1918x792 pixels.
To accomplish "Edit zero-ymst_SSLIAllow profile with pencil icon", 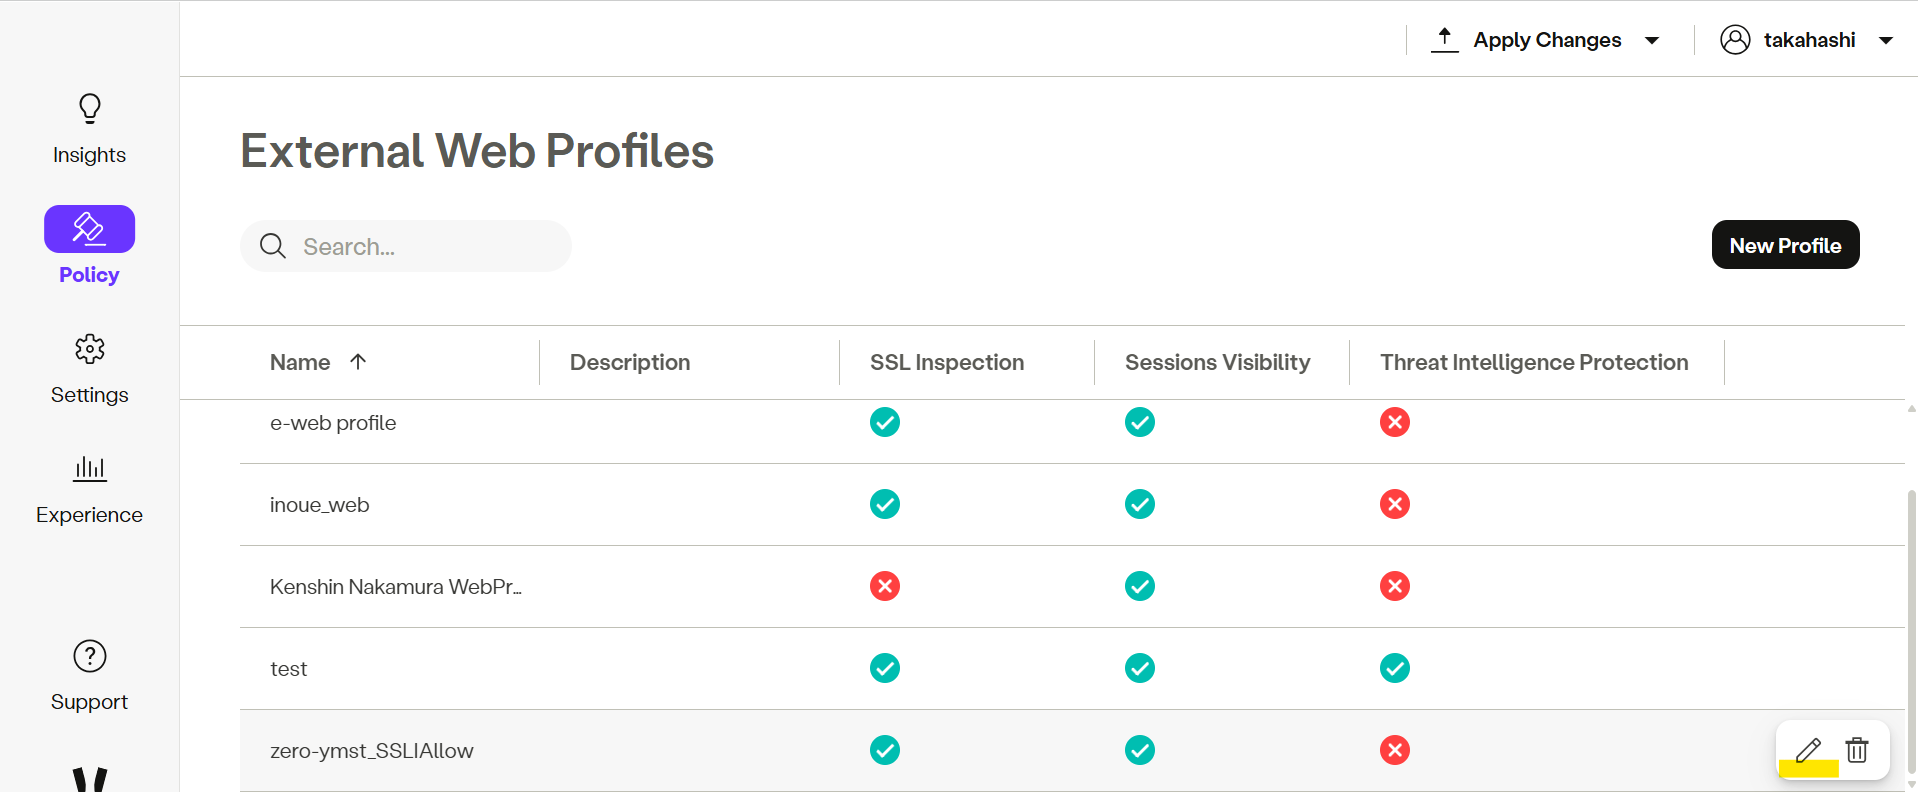I will point(1808,750).
